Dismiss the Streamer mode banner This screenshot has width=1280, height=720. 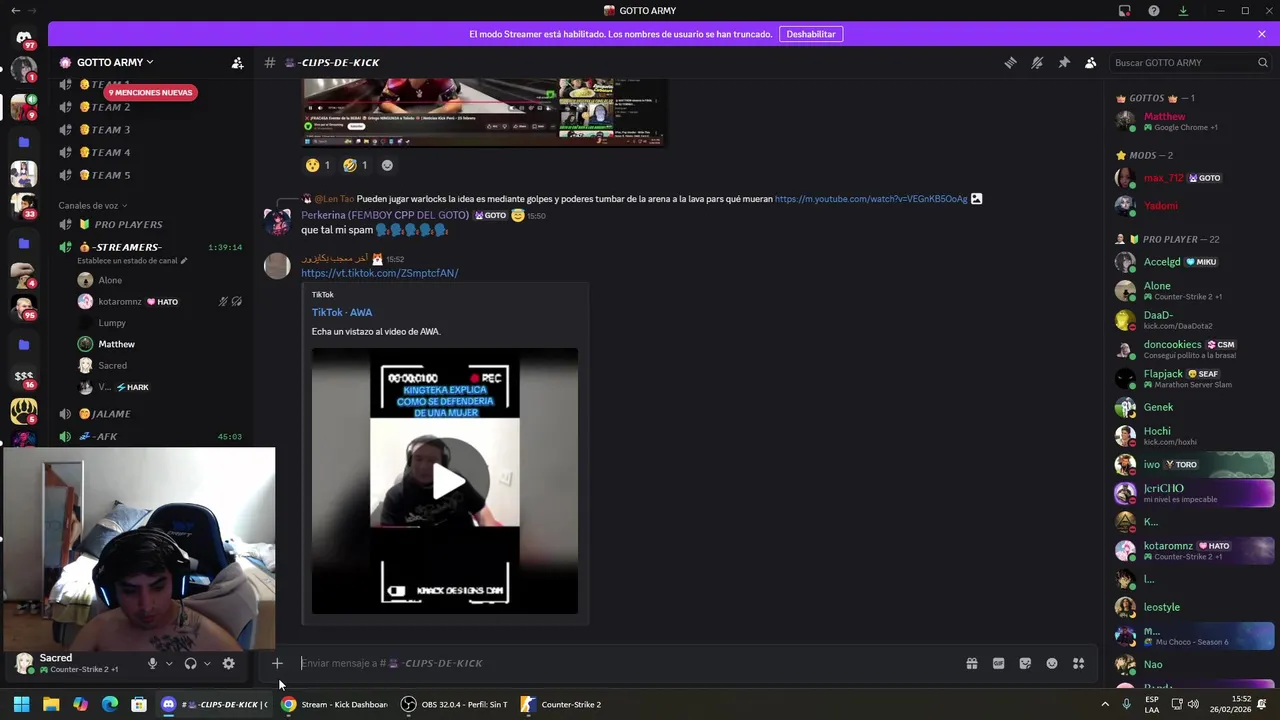[1262, 34]
